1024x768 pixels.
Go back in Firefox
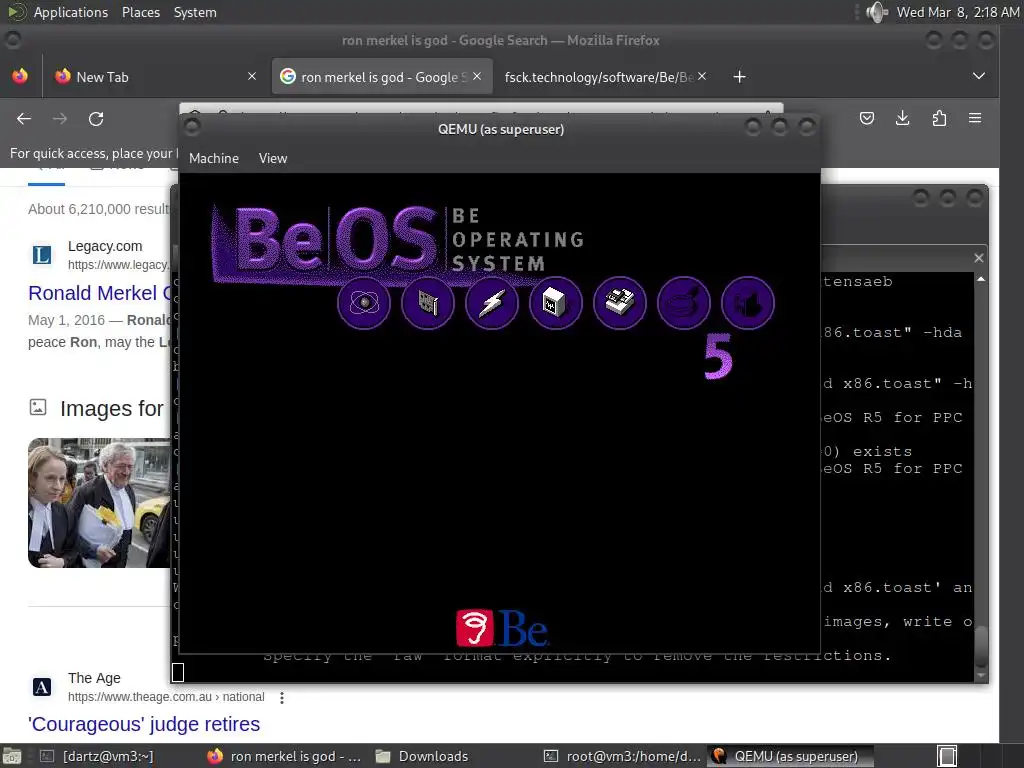24,119
